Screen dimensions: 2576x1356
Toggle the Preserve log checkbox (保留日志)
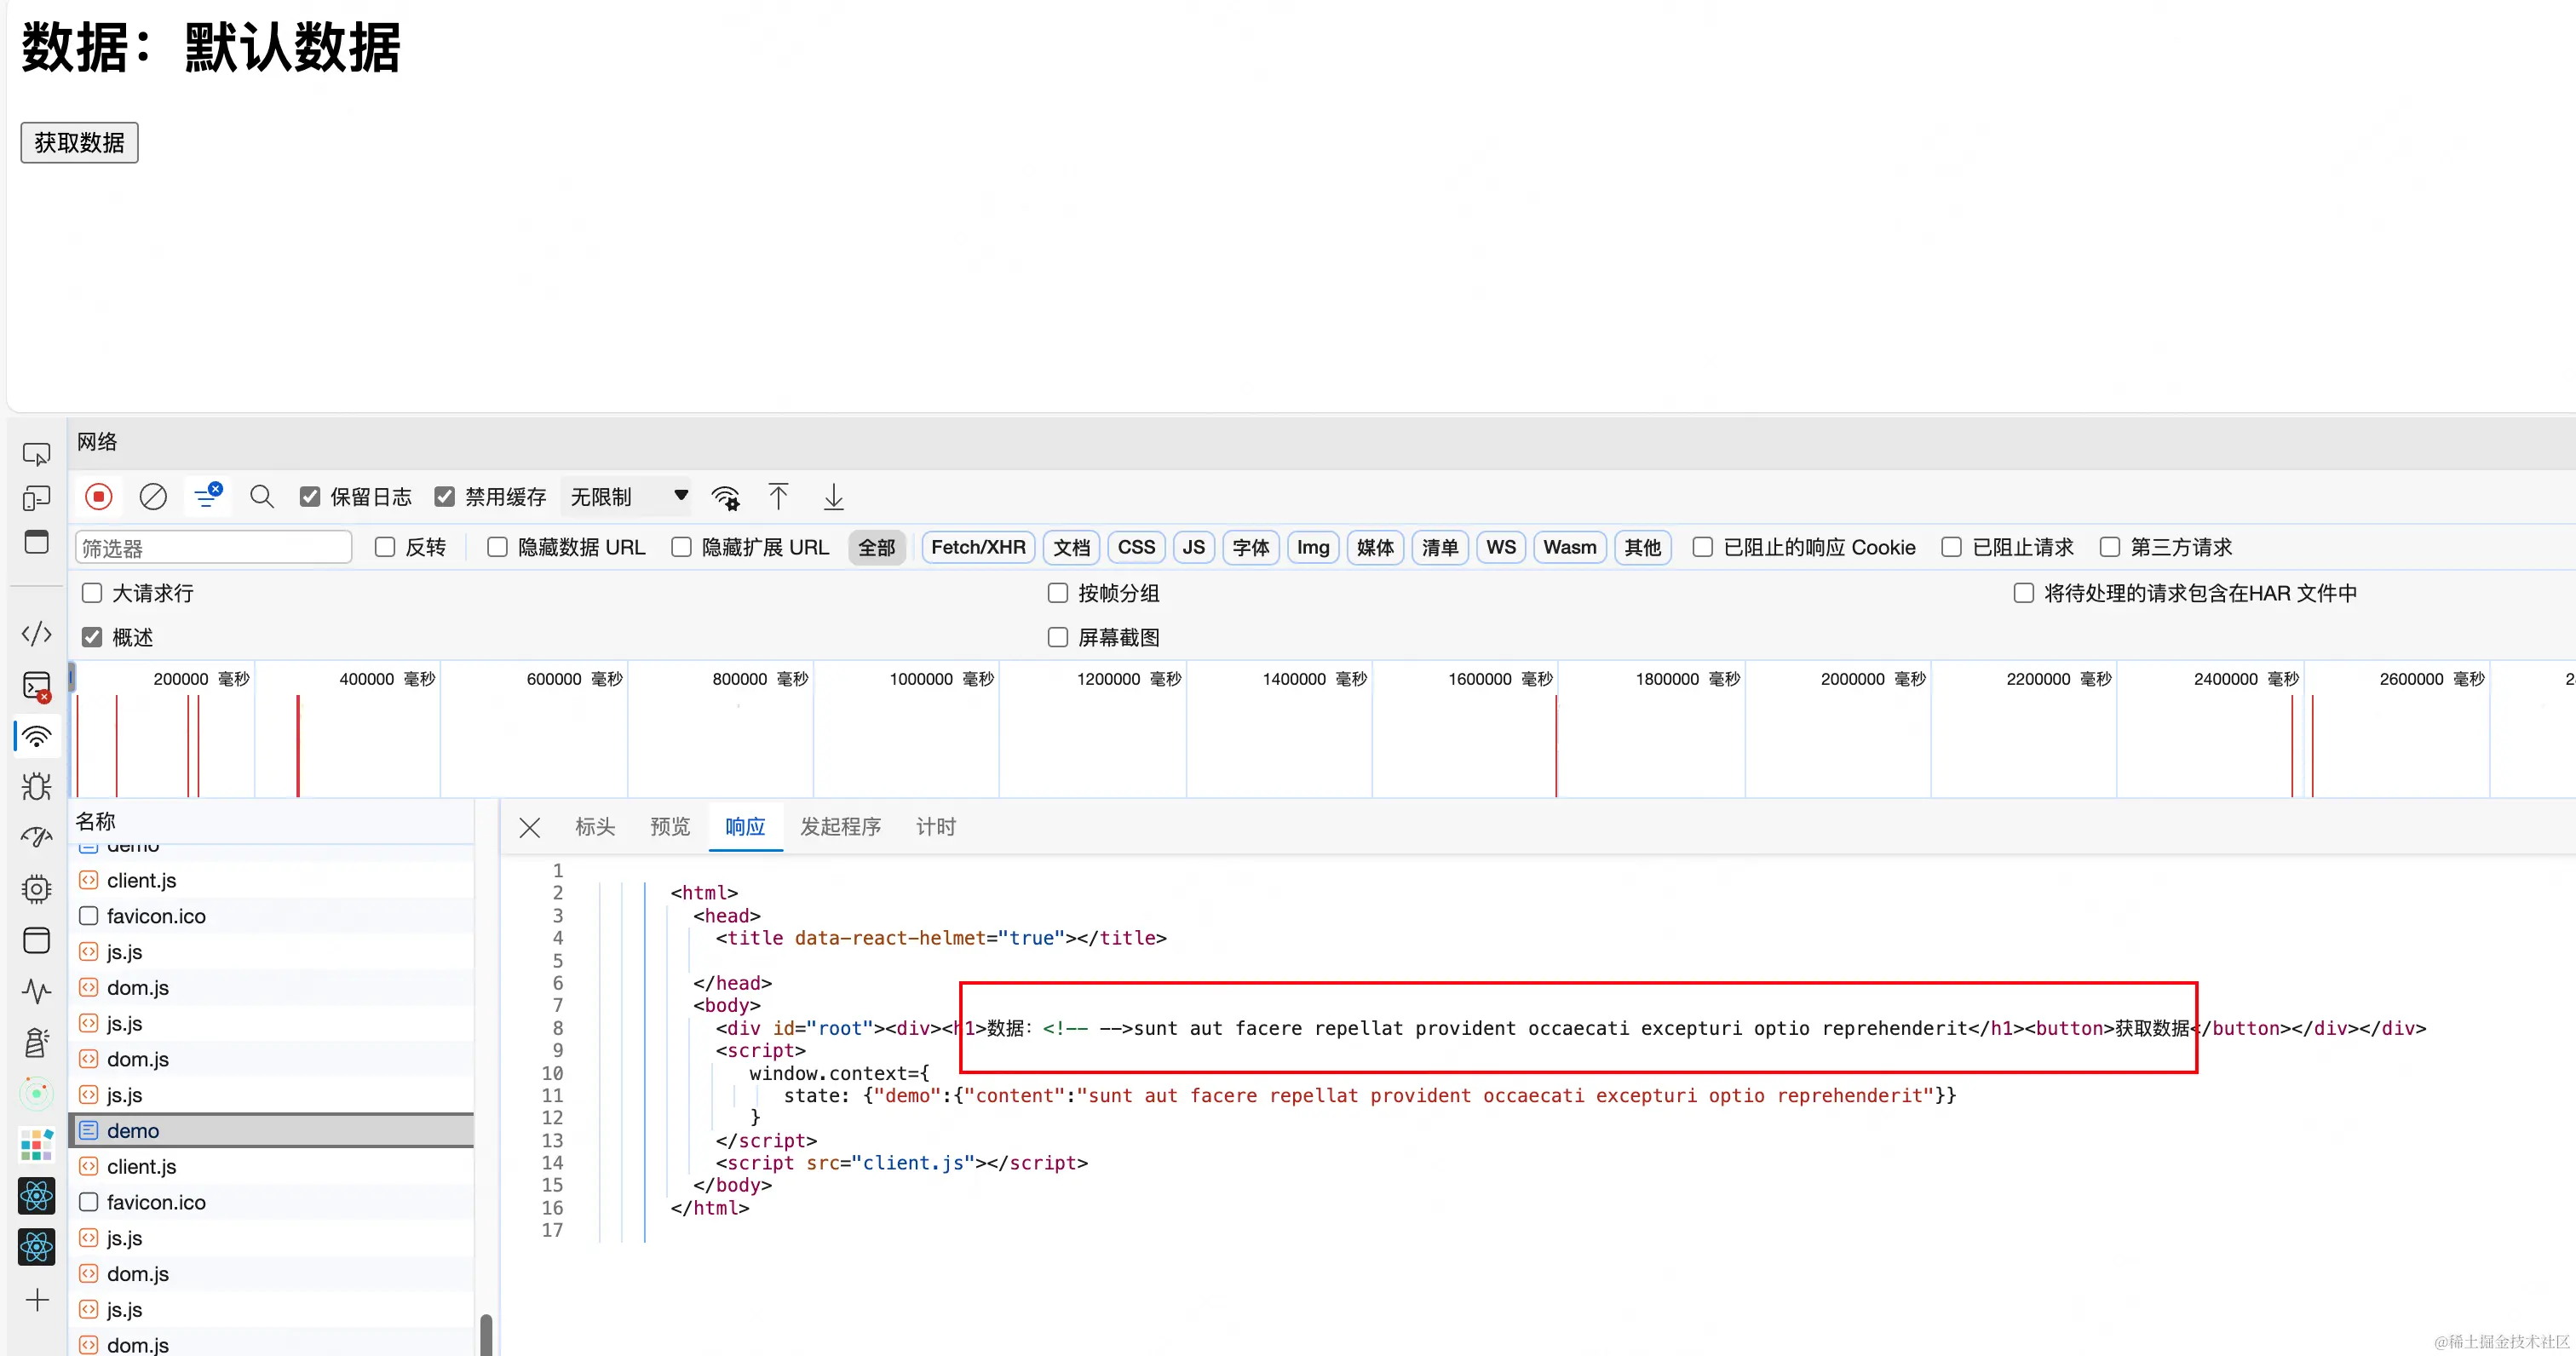(310, 497)
